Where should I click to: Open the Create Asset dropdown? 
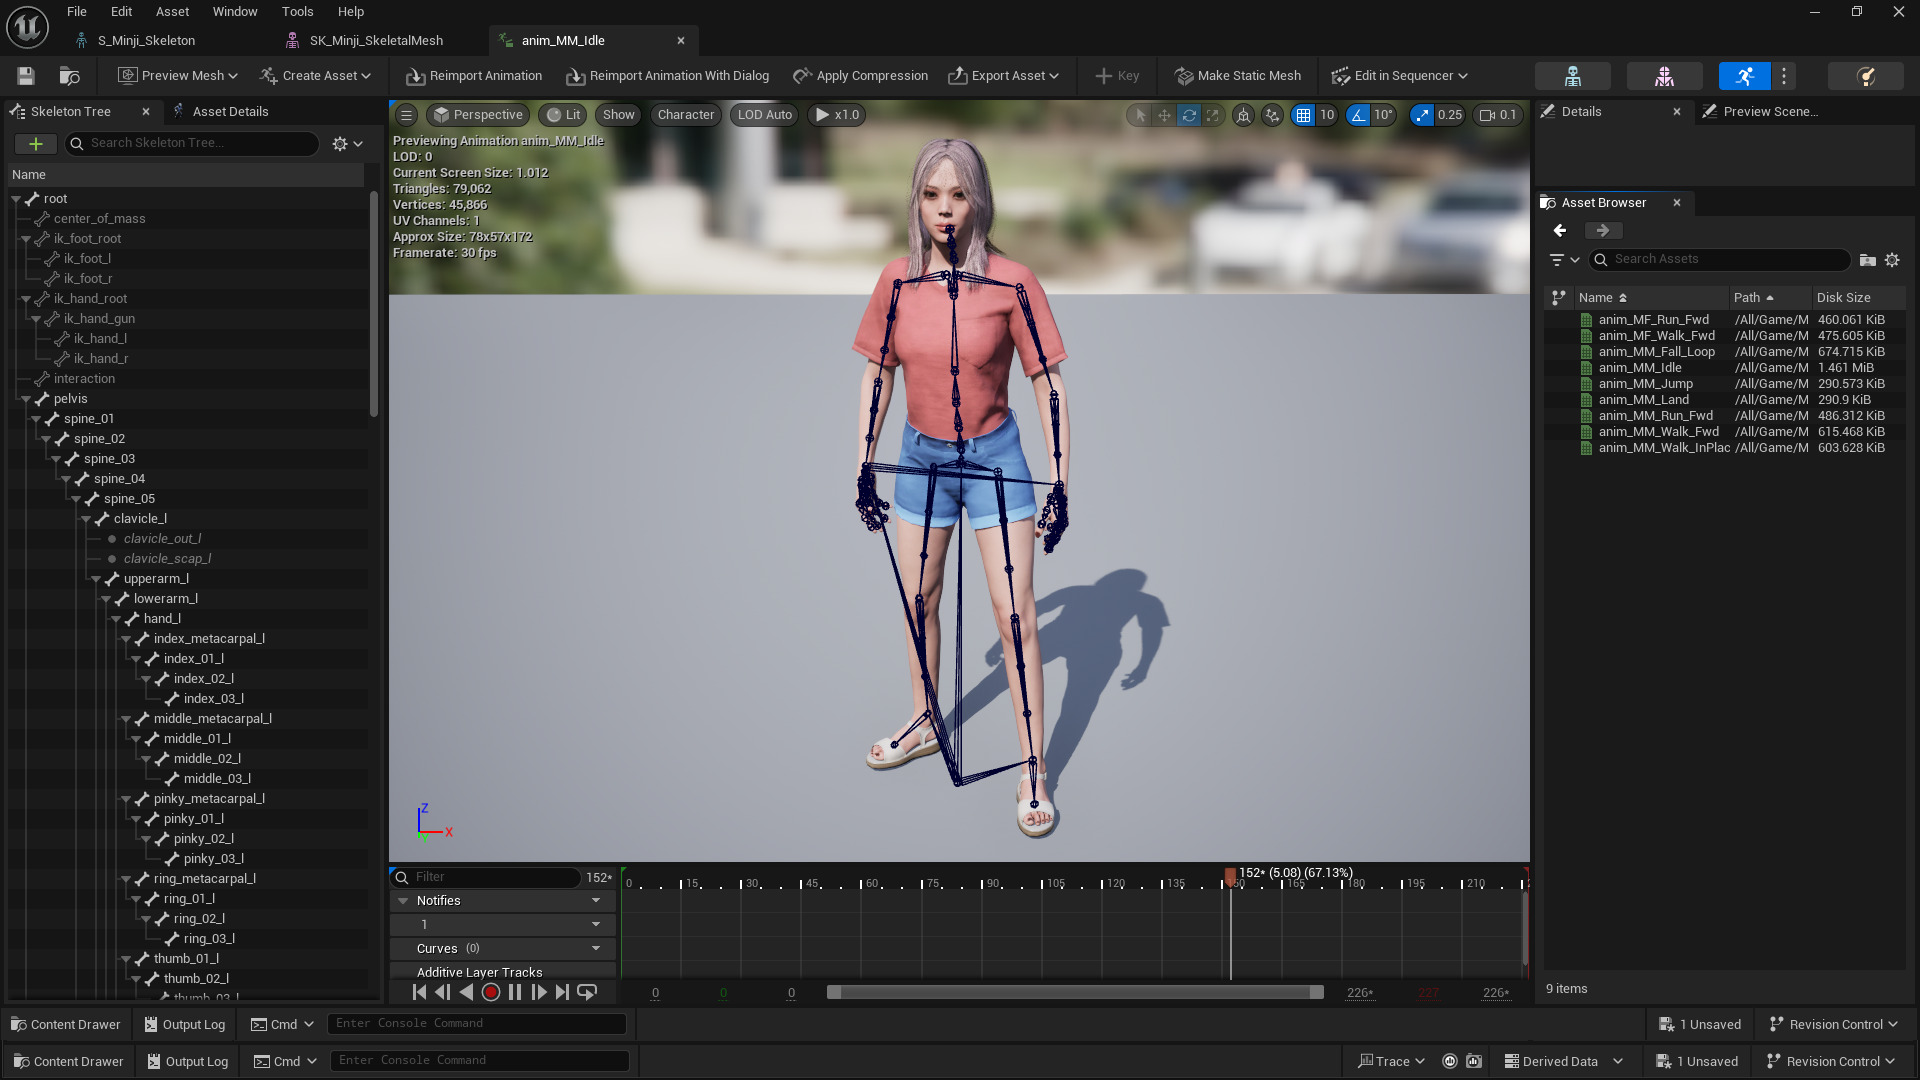[x=315, y=76]
